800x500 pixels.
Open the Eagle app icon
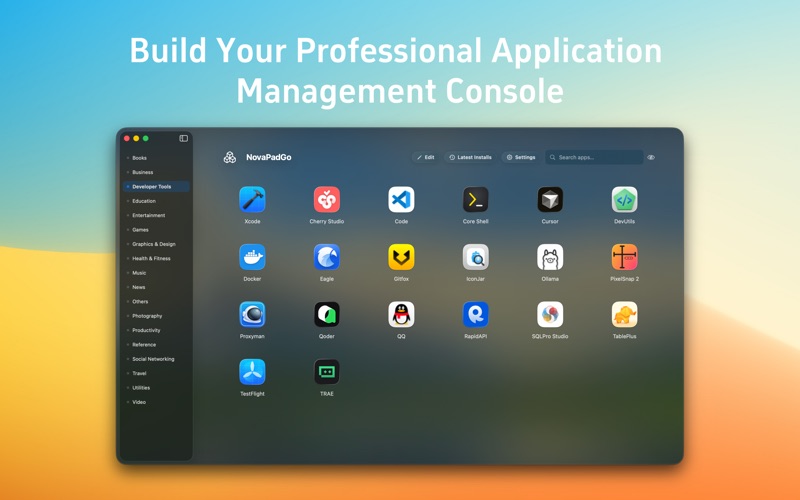click(327, 257)
